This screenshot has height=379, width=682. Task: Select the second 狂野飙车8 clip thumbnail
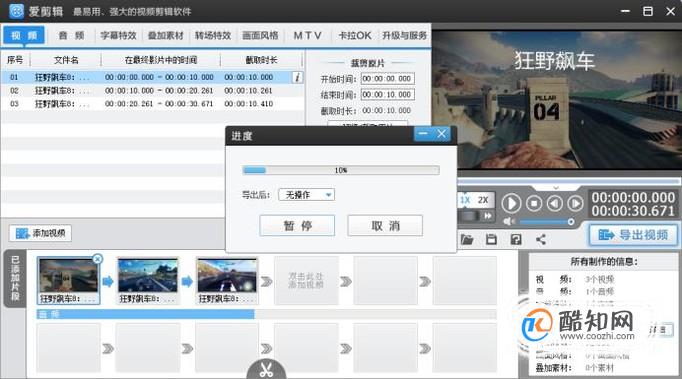(147, 280)
